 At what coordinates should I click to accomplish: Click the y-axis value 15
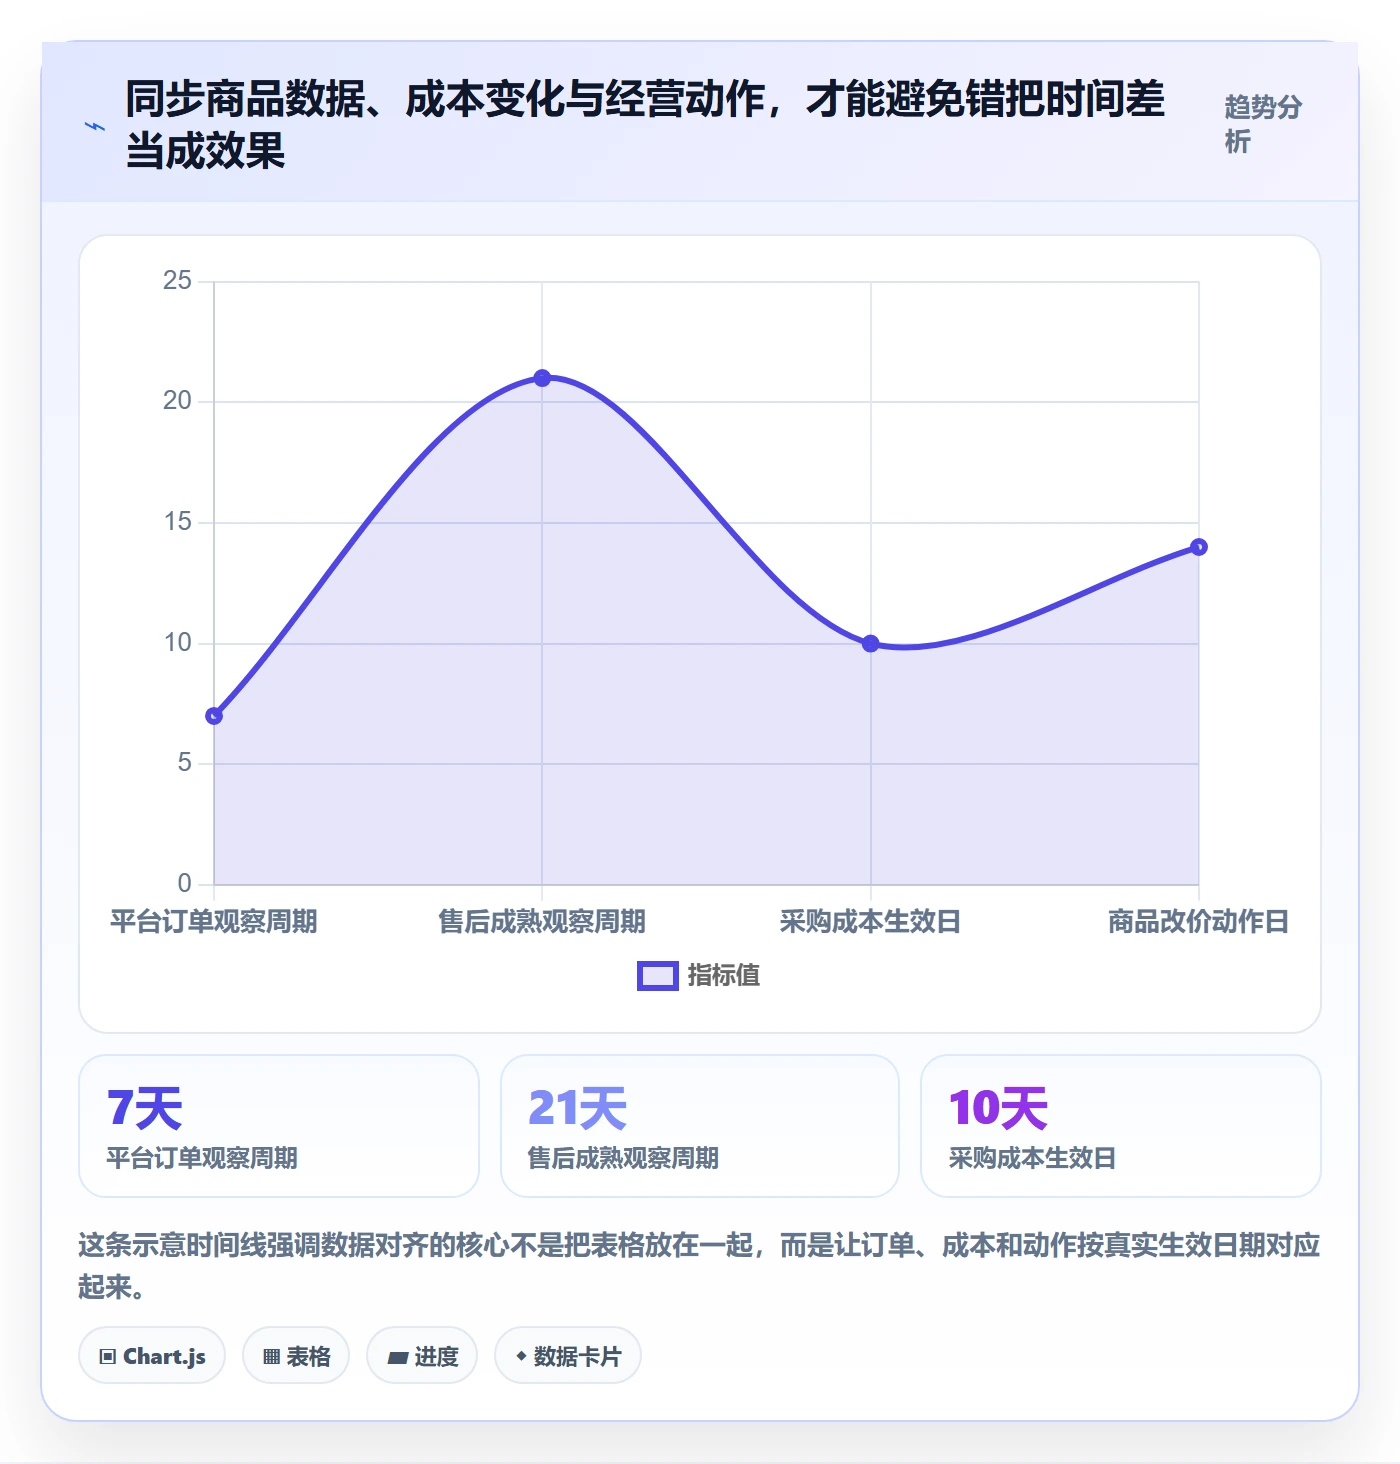[177, 522]
